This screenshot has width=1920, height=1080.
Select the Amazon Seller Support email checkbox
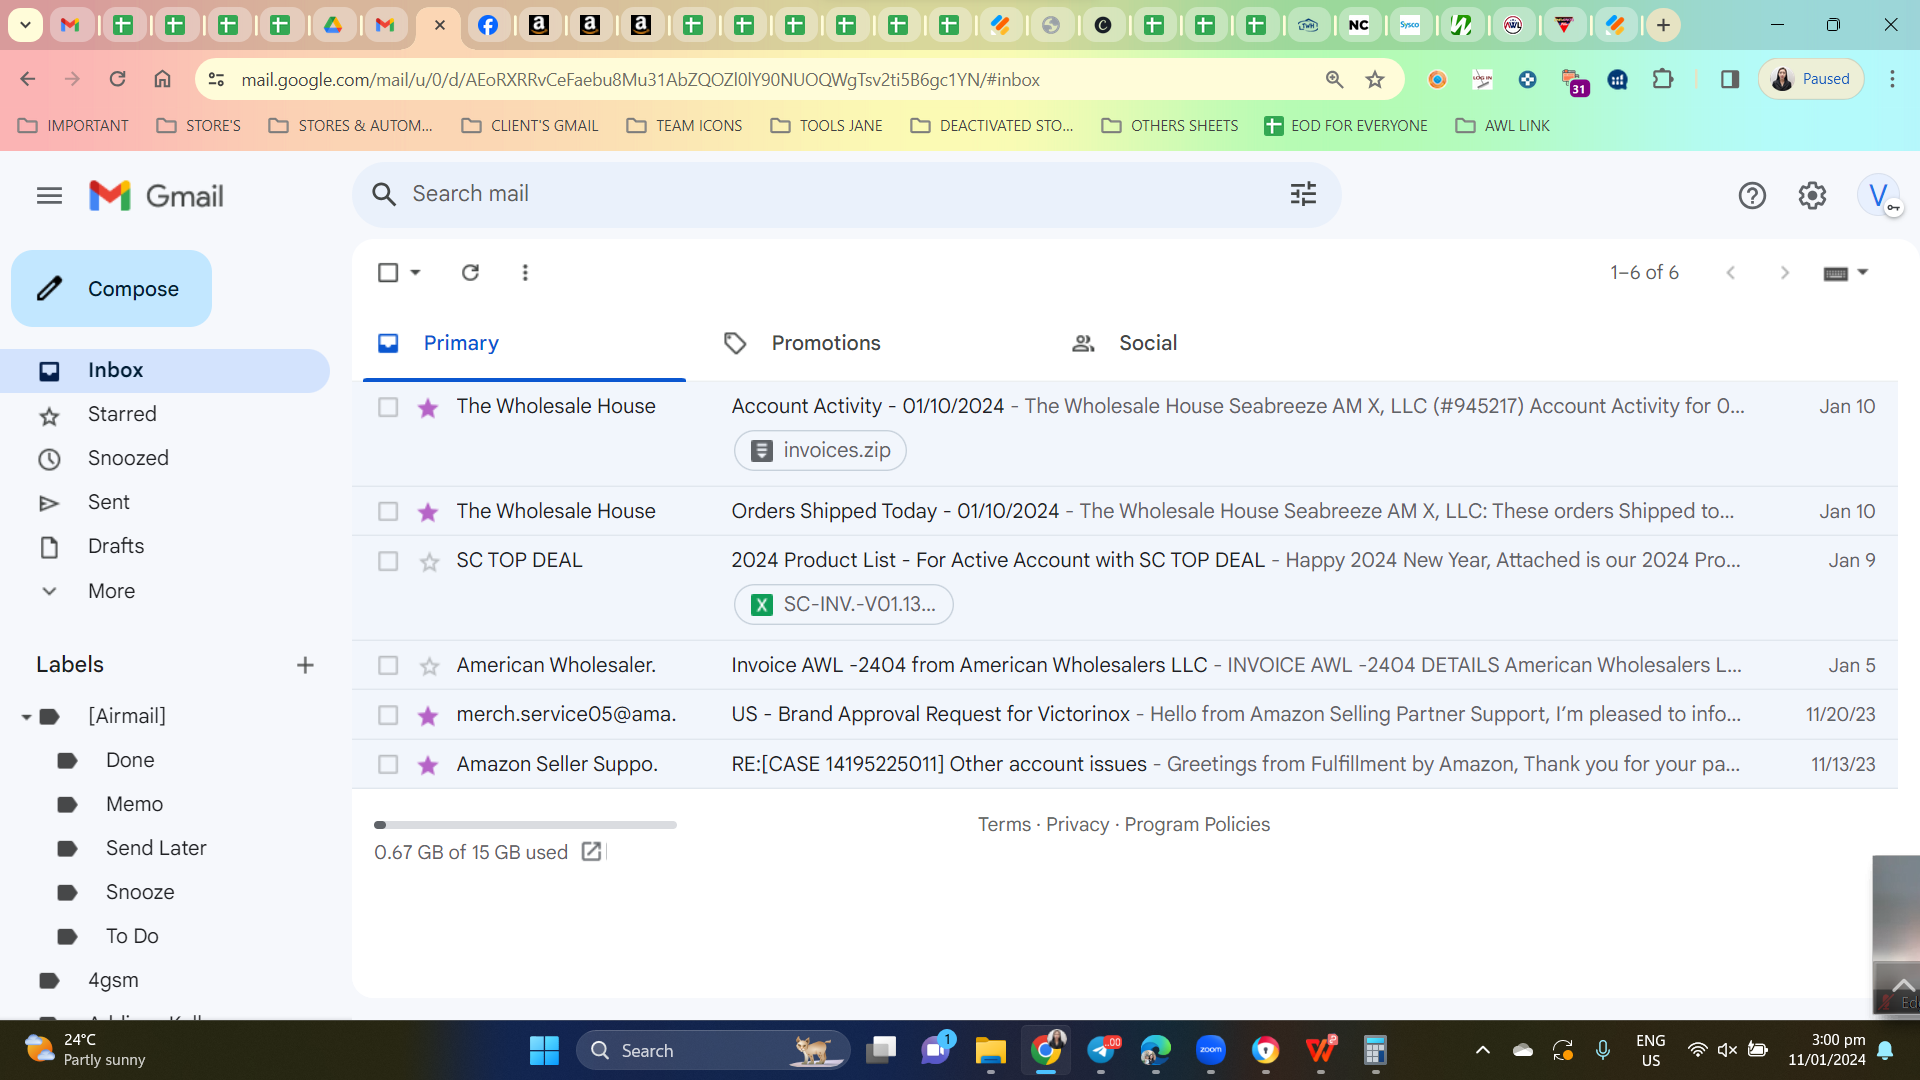[x=388, y=765]
